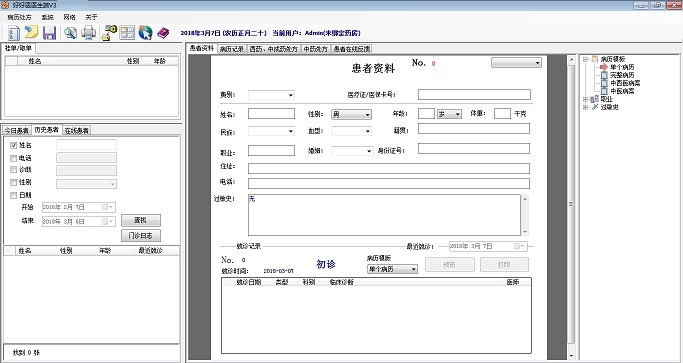Select the 挂单/取单 tab
This screenshot has height=363, width=683.
18,48
